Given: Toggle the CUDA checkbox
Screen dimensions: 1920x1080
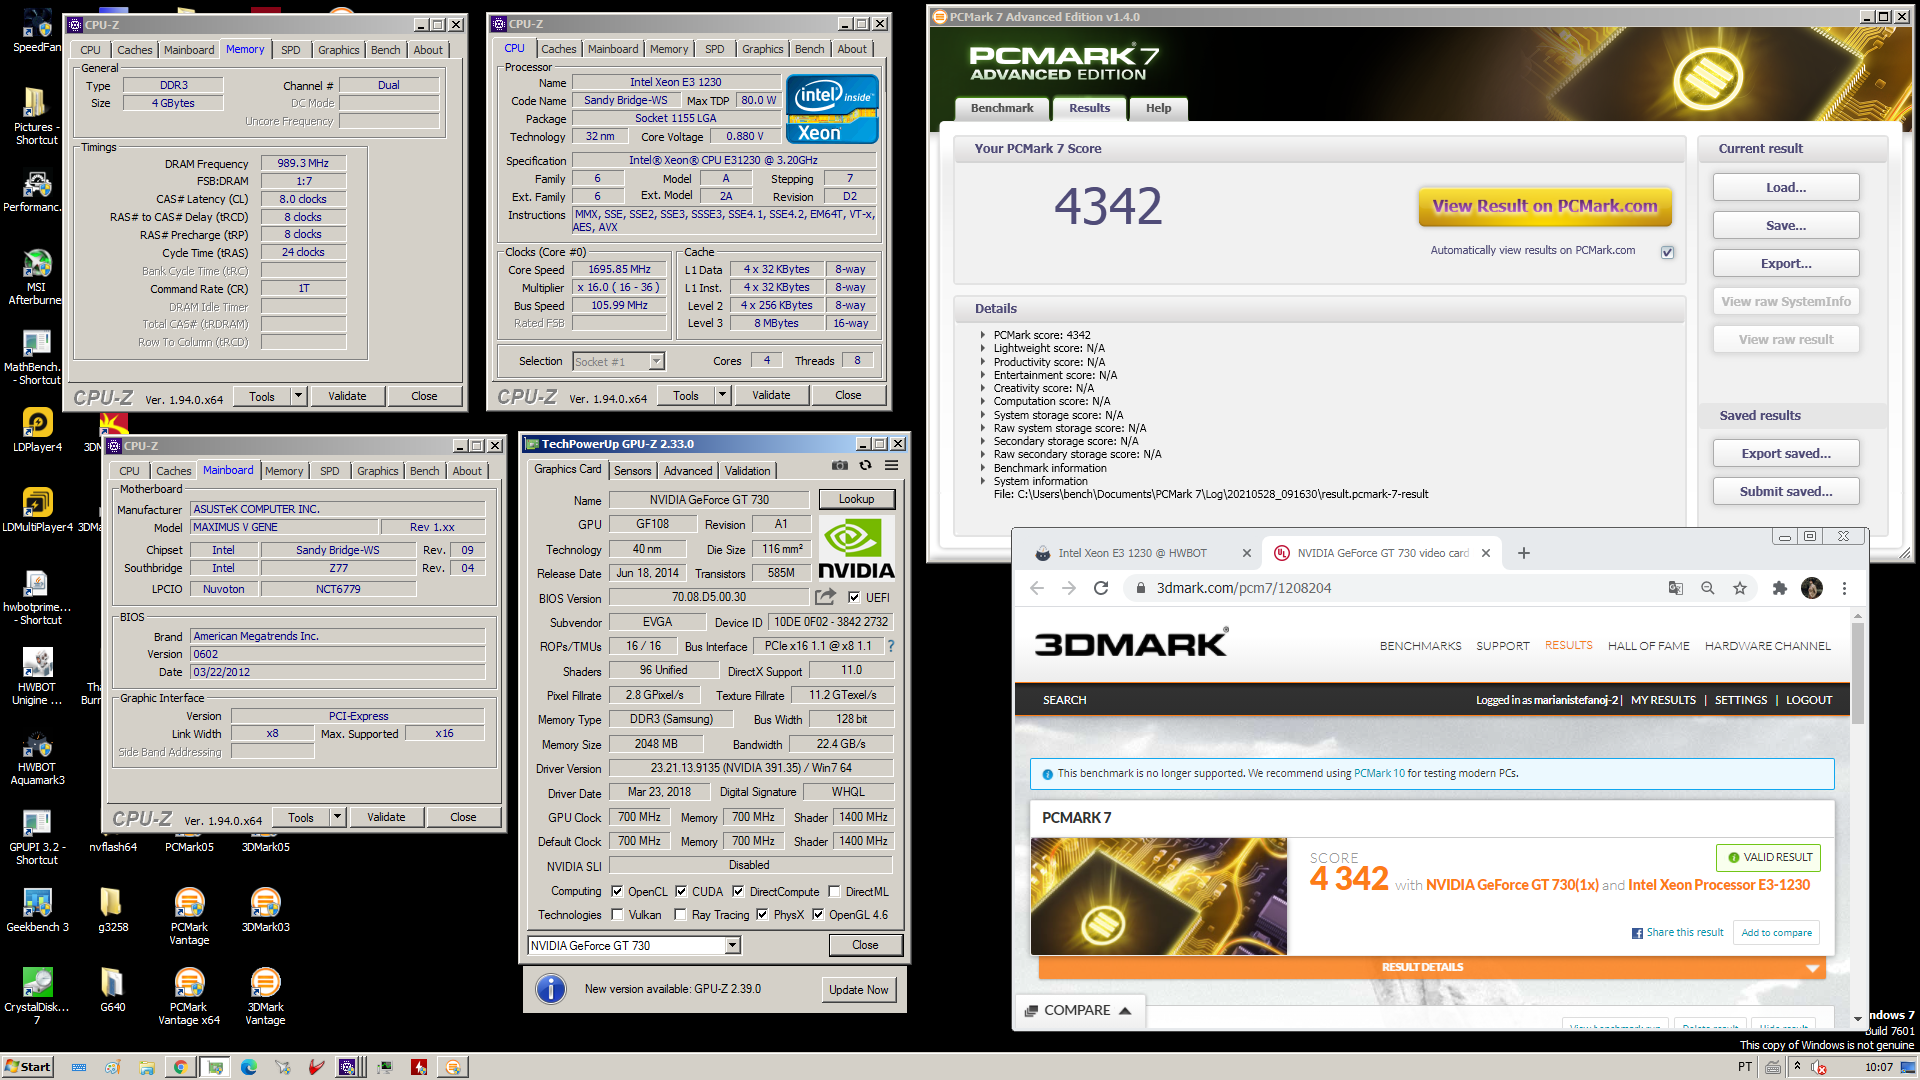Looking at the screenshot, I should click(681, 891).
